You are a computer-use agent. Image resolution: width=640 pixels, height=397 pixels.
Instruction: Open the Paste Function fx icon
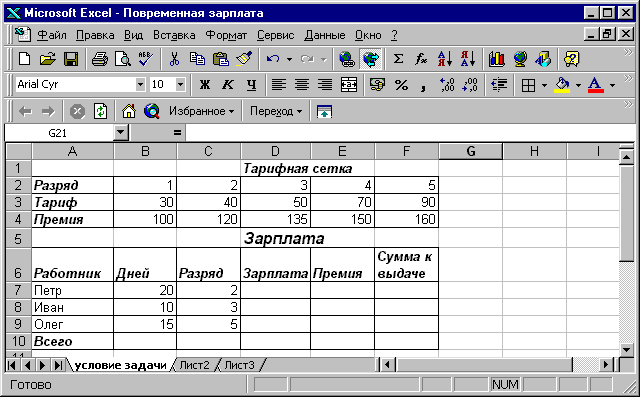[421, 59]
